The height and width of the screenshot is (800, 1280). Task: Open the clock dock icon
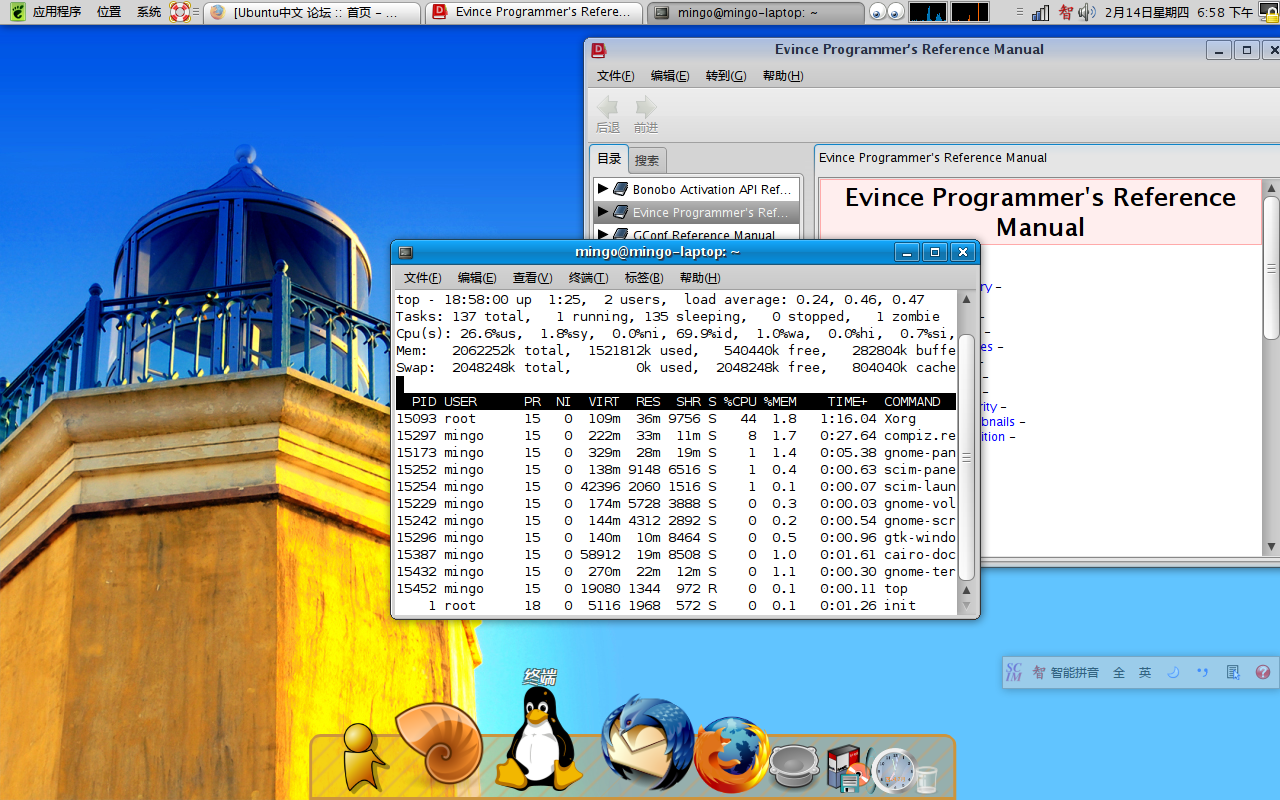[894, 770]
